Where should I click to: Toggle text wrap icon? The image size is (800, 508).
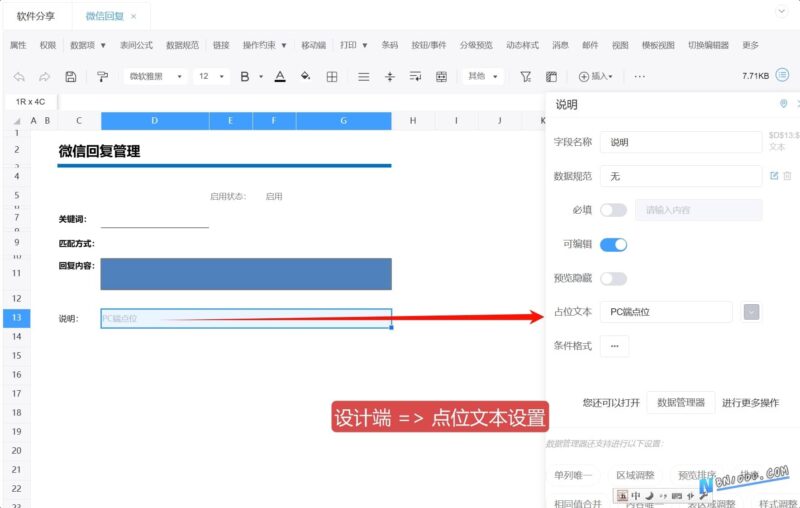click(x=415, y=77)
